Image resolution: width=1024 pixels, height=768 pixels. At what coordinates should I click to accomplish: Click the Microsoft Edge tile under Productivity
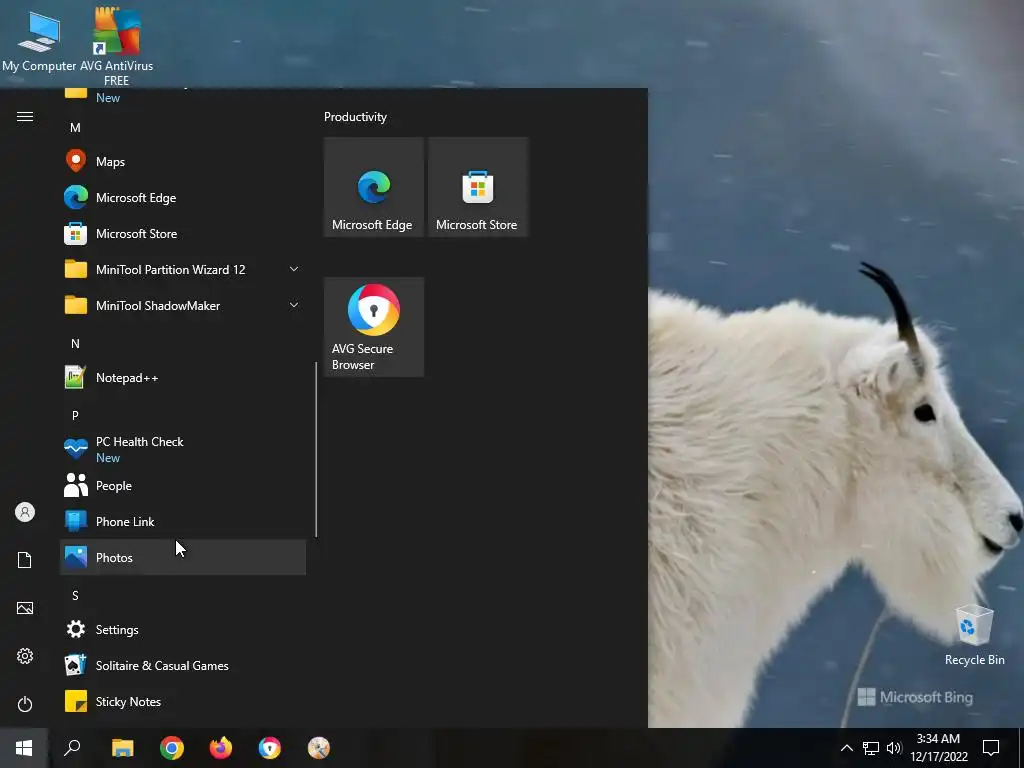point(374,187)
